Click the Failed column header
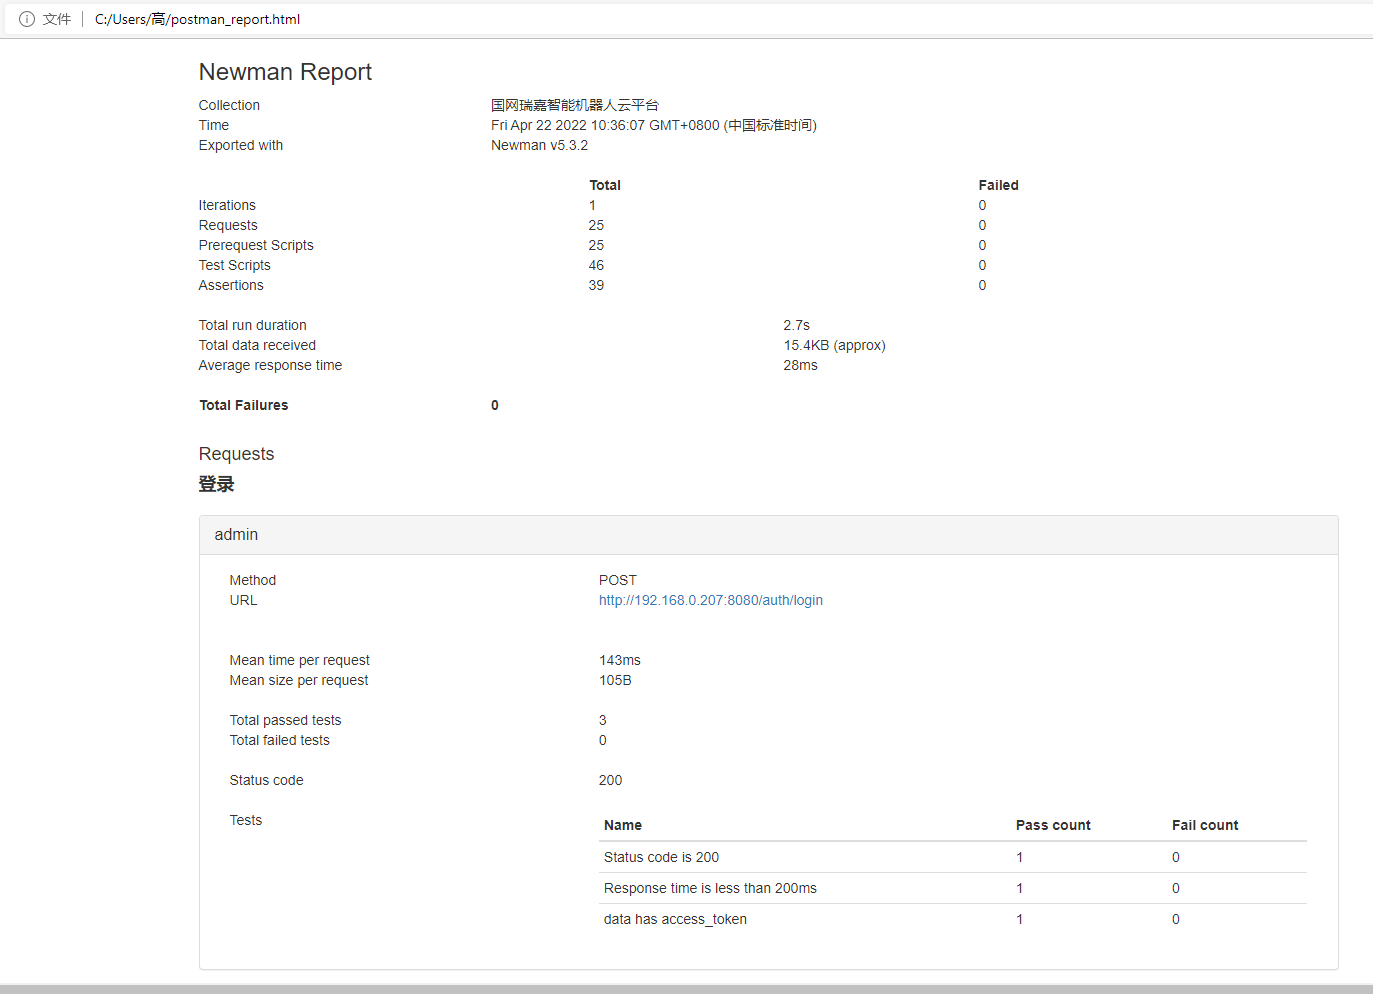The height and width of the screenshot is (994, 1373). click(x=998, y=185)
